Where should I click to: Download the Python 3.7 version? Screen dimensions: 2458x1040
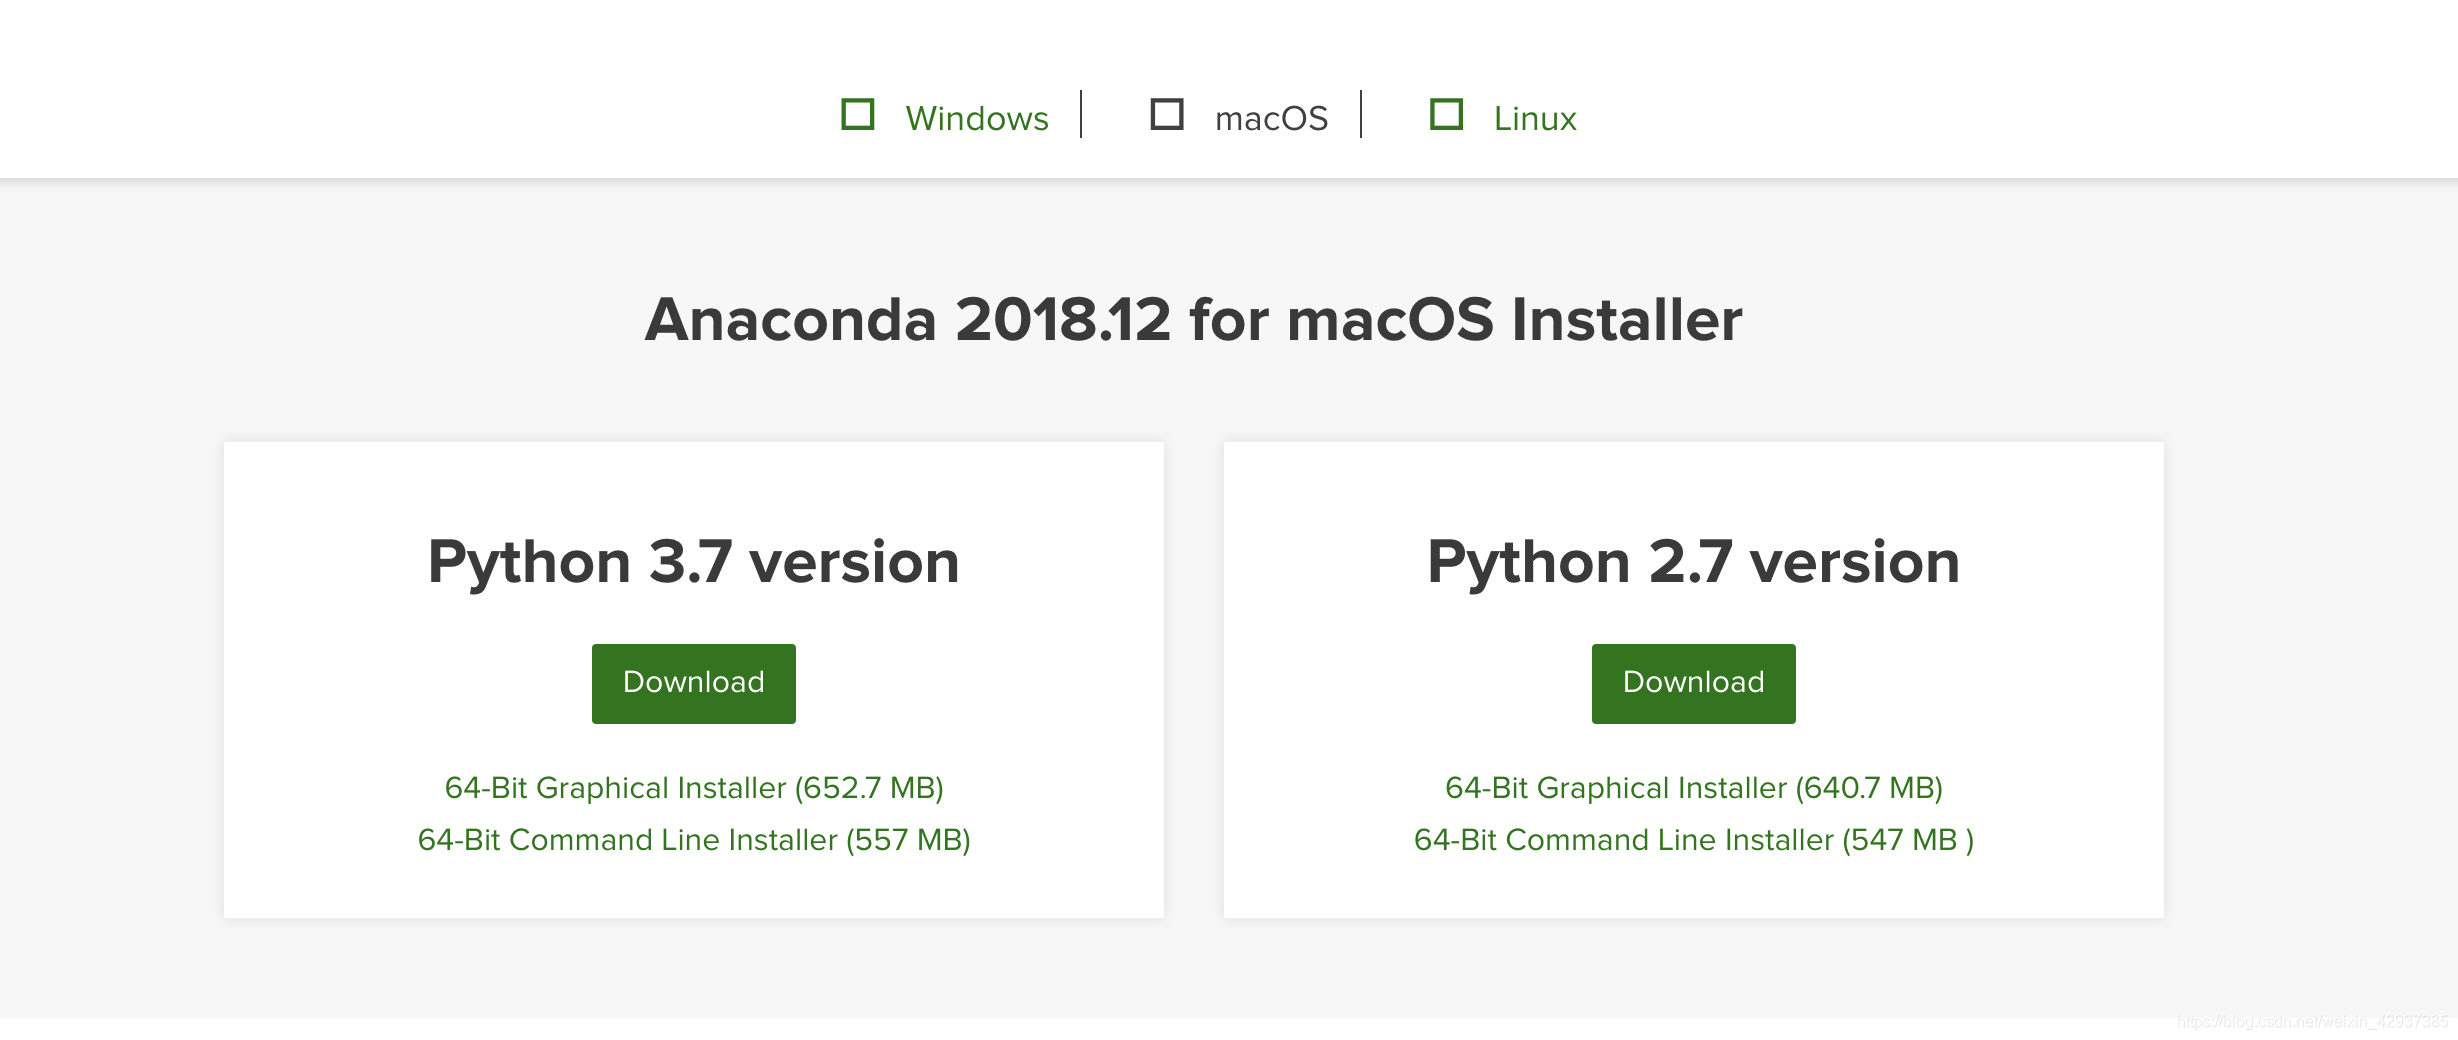pyautogui.click(x=694, y=684)
